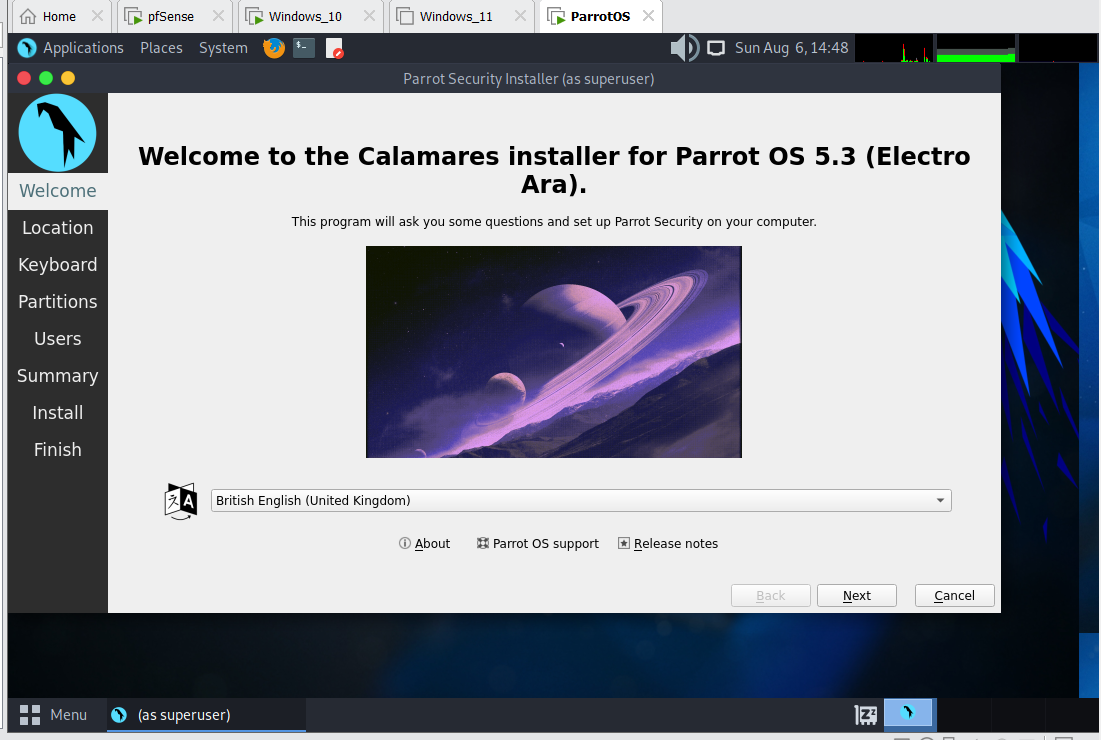Click the Parrot logo in installer sidebar
The image size is (1101, 740).
tap(58, 133)
